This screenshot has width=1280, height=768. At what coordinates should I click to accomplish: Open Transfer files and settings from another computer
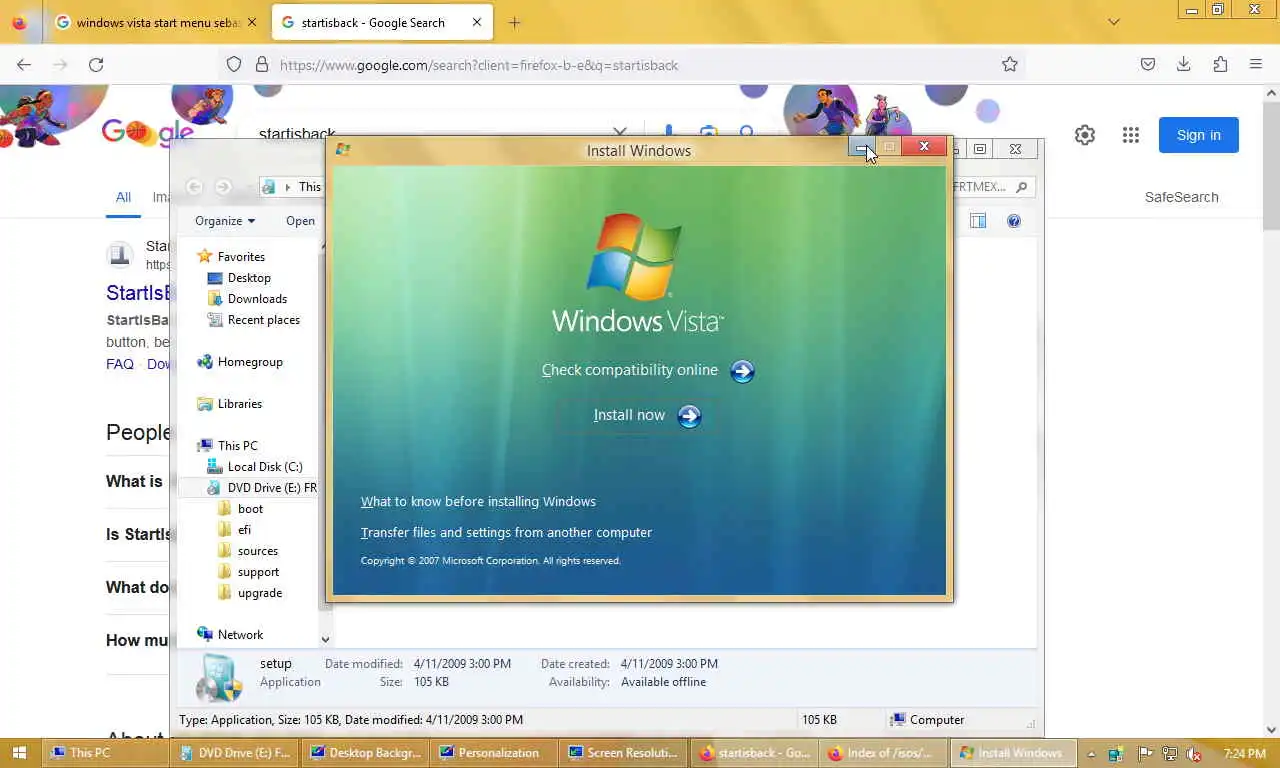[506, 533]
